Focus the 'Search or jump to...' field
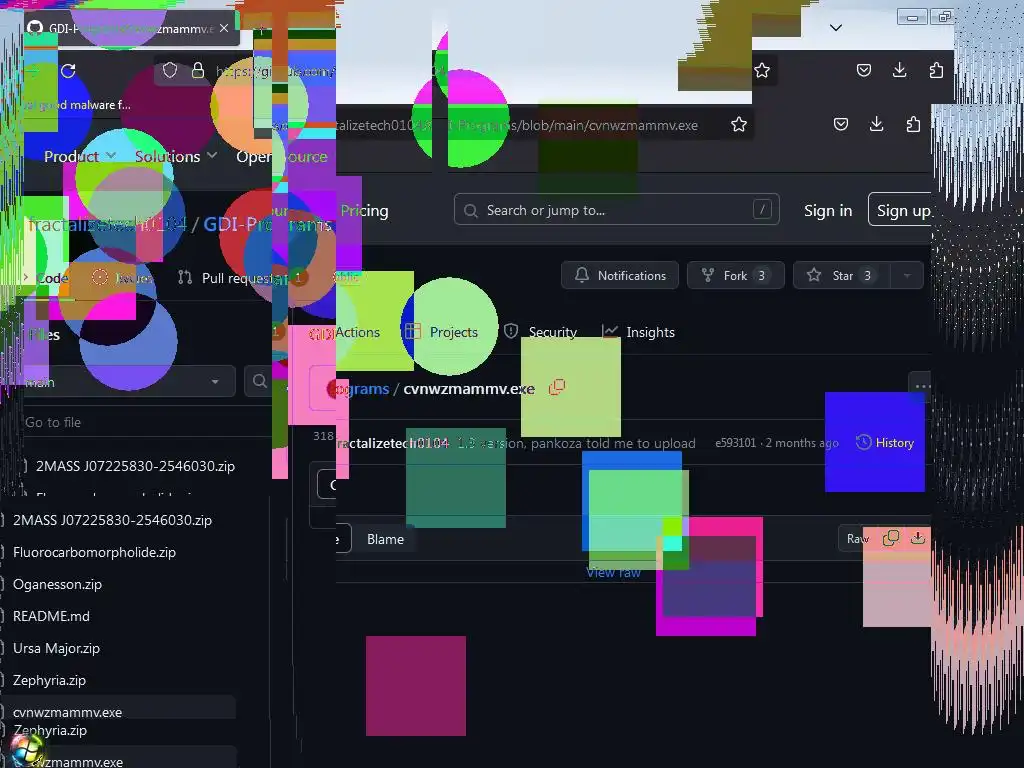Viewport: 1024px width, 768px height. [616, 210]
